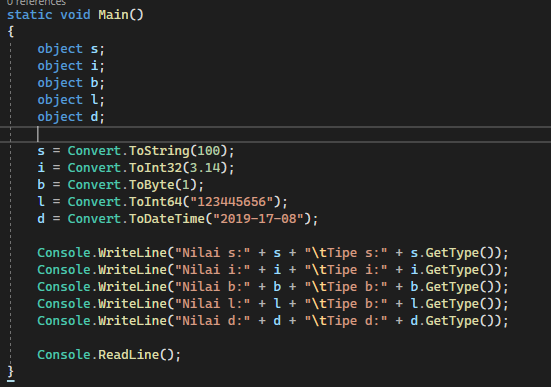Click the WriteLine line containing "Nilai d:"
This screenshot has height=387, width=551.
tap(273, 321)
